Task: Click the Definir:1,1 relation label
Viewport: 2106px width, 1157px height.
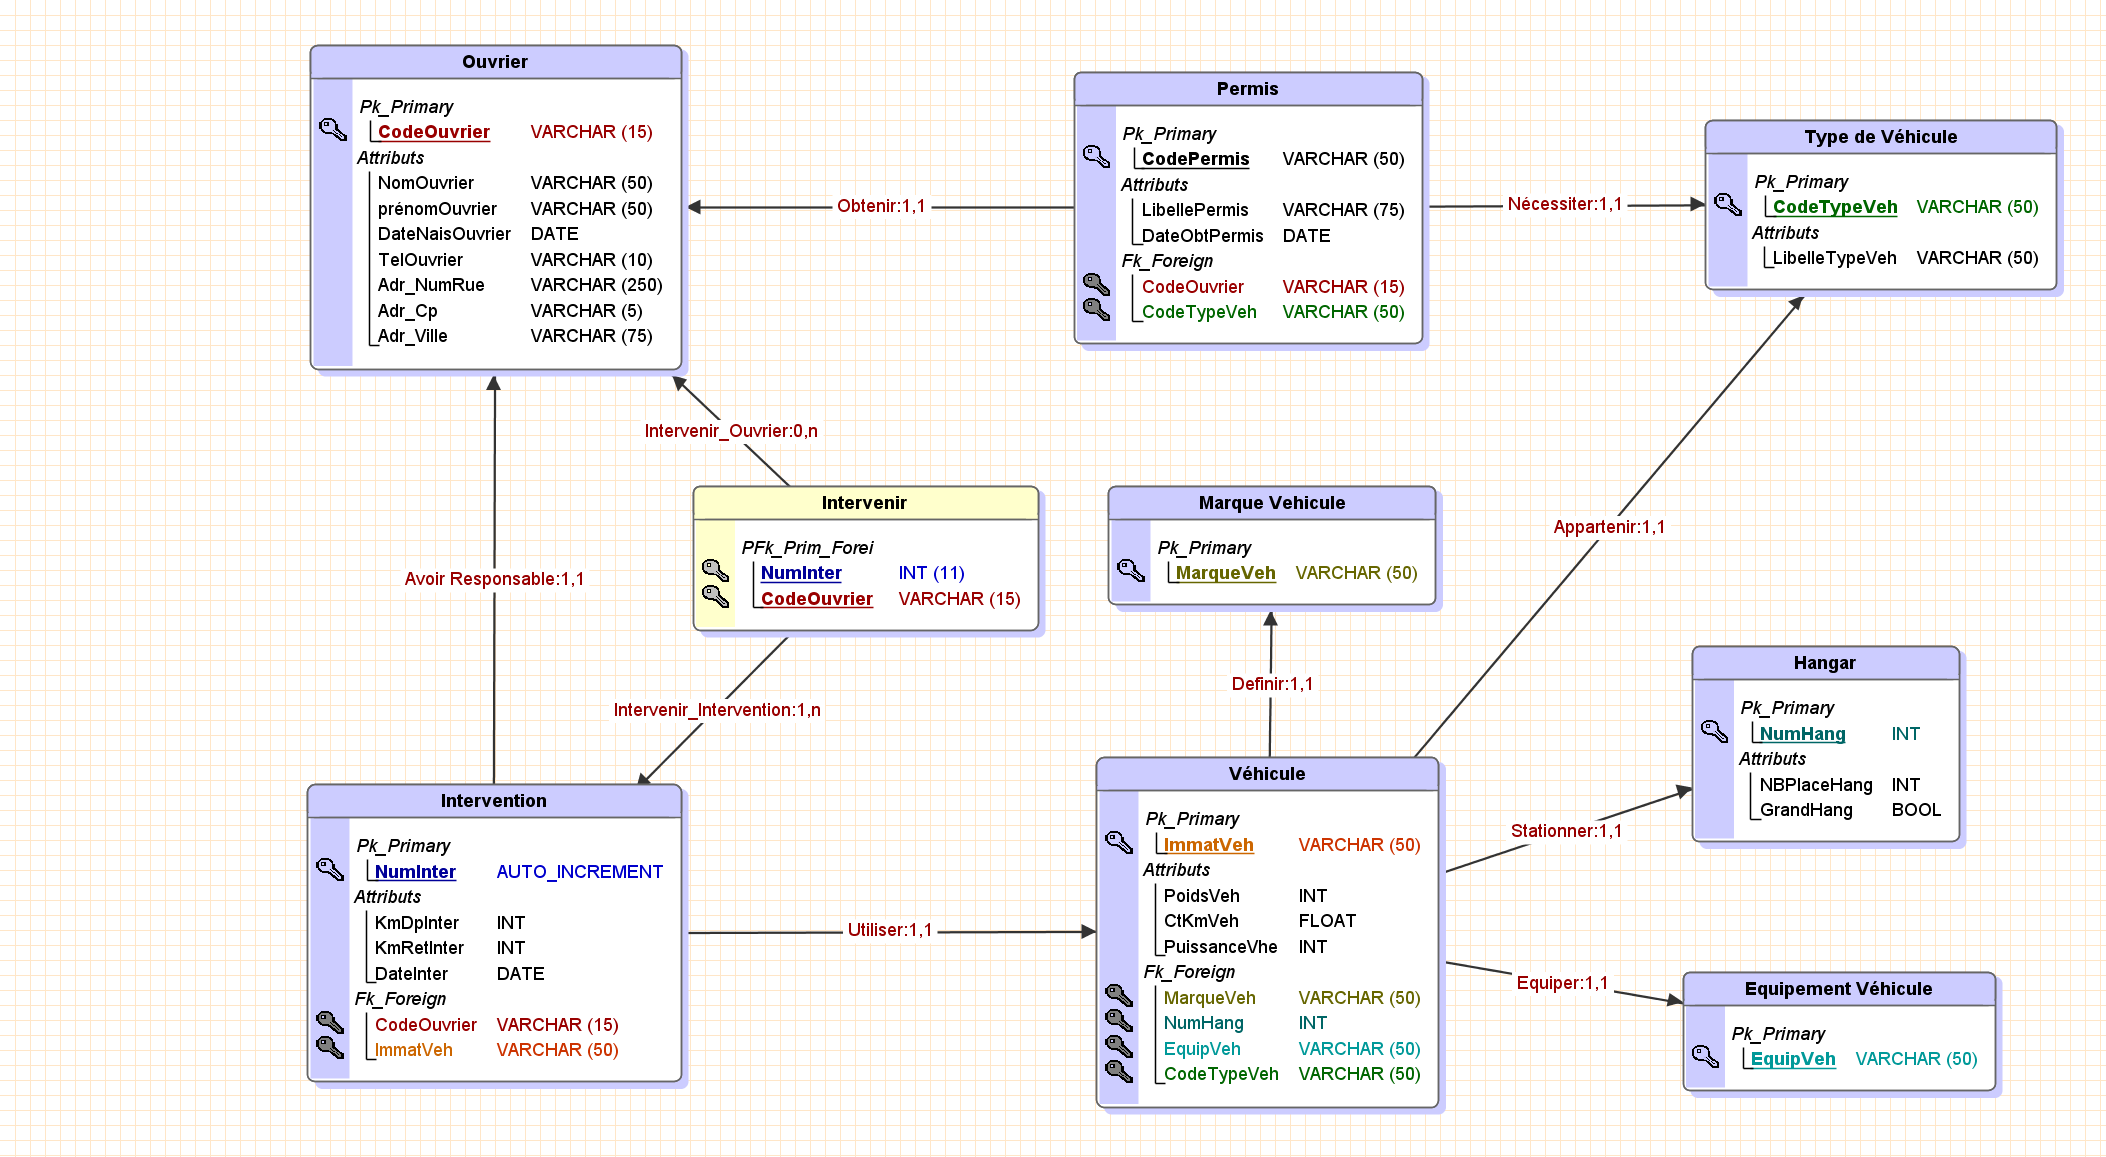Action: pyautogui.click(x=1272, y=684)
